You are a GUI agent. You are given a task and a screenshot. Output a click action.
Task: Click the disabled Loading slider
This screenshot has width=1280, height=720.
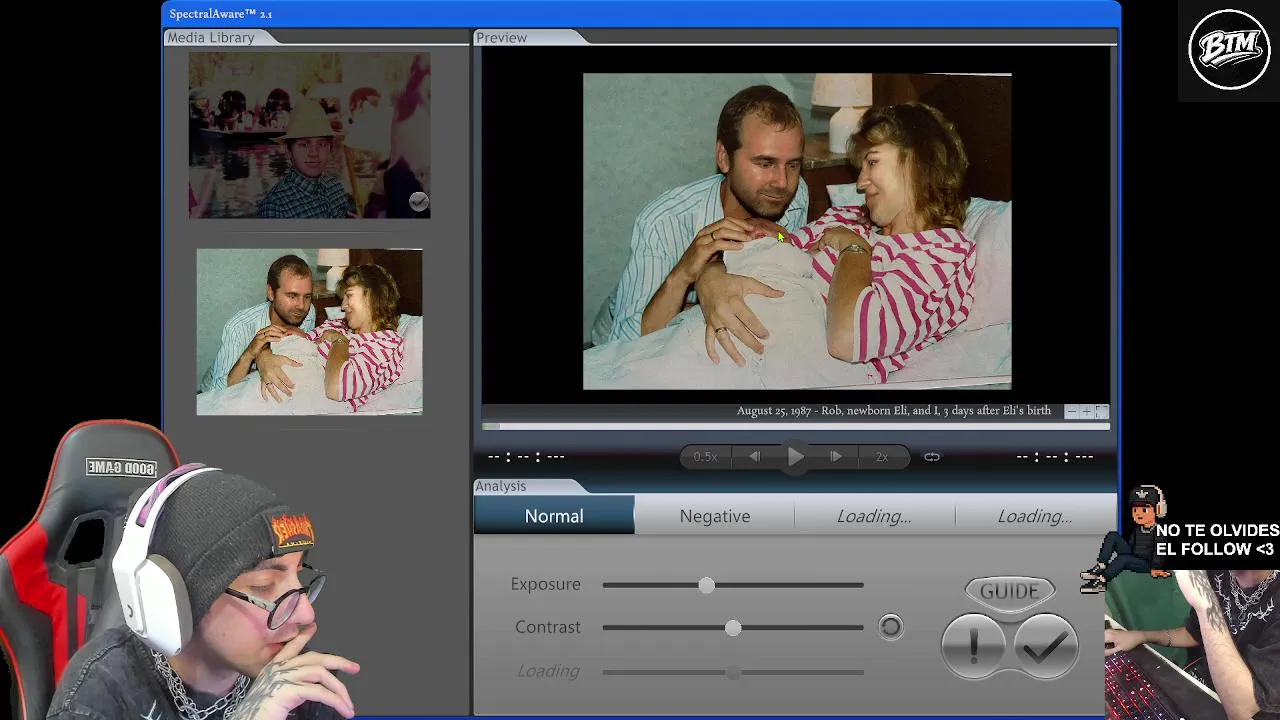[x=733, y=672]
